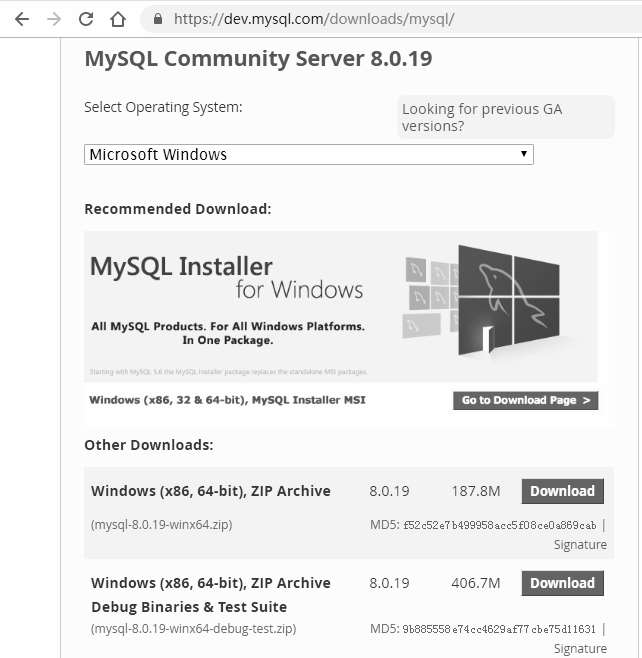This screenshot has height=658, width=642.
Task: Click the MD5 hash starting with f52c52e7
Action: pyautogui.click(x=500, y=525)
